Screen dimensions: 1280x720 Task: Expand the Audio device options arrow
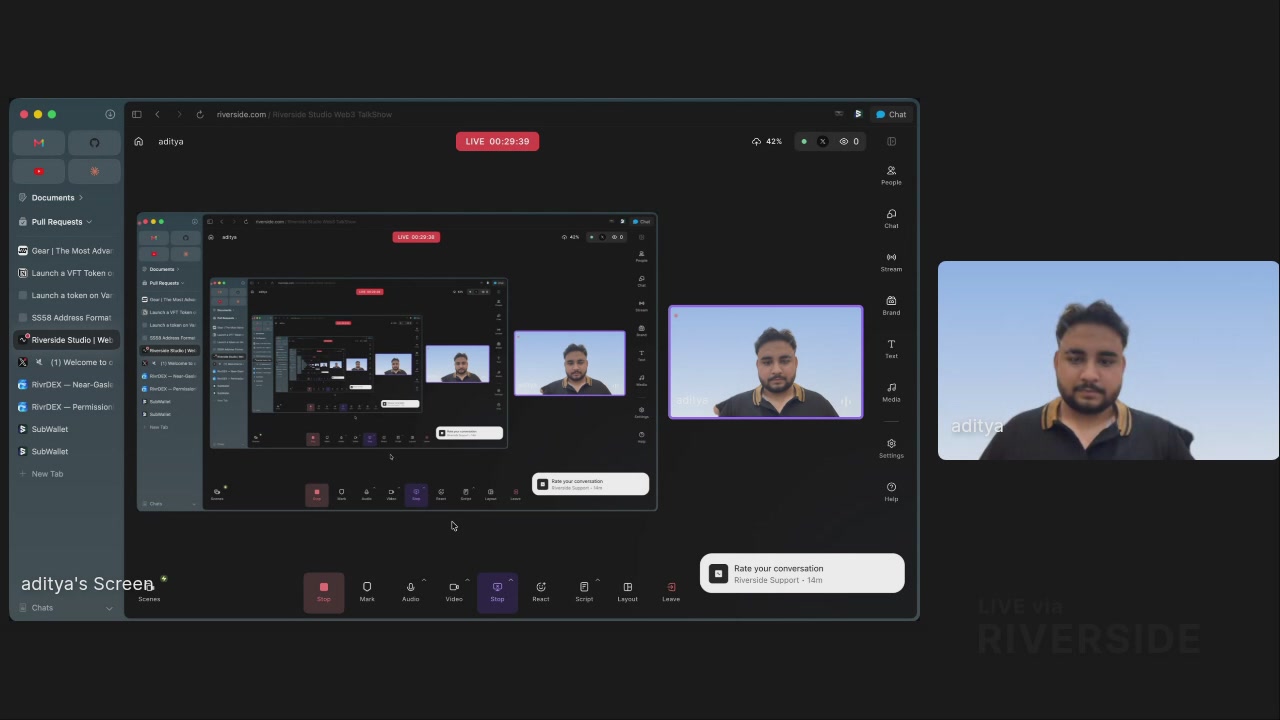tap(423, 580)
